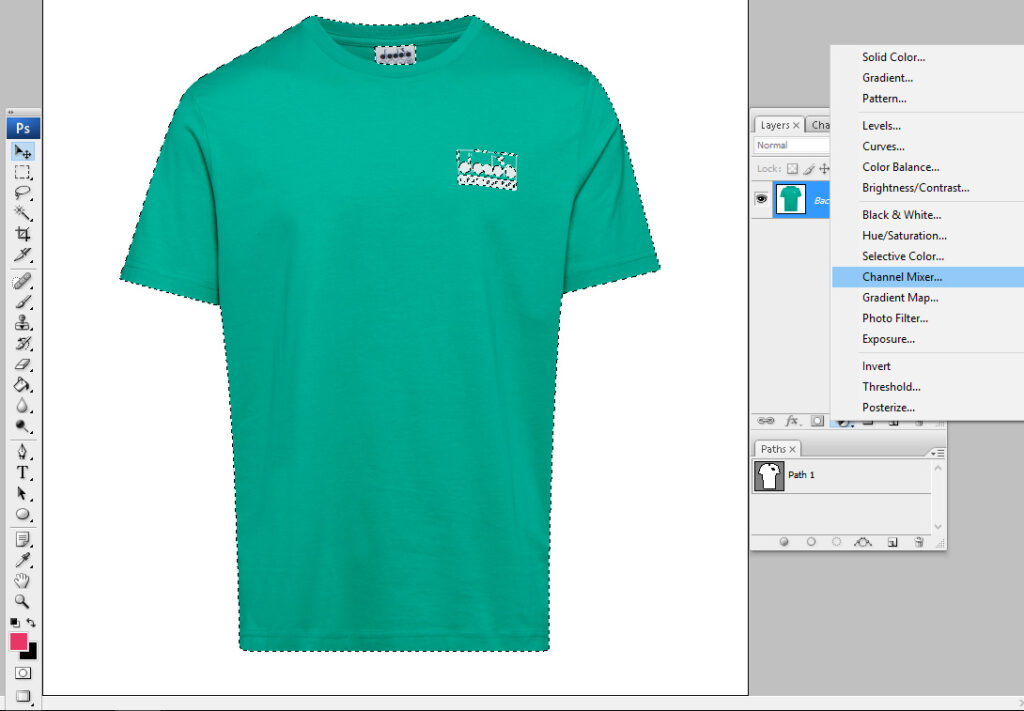Image resolution: width=1024 pixels, height=711 pixels.
Task: Open the Normal blend mode dropdown
Action: coord(792,145)
